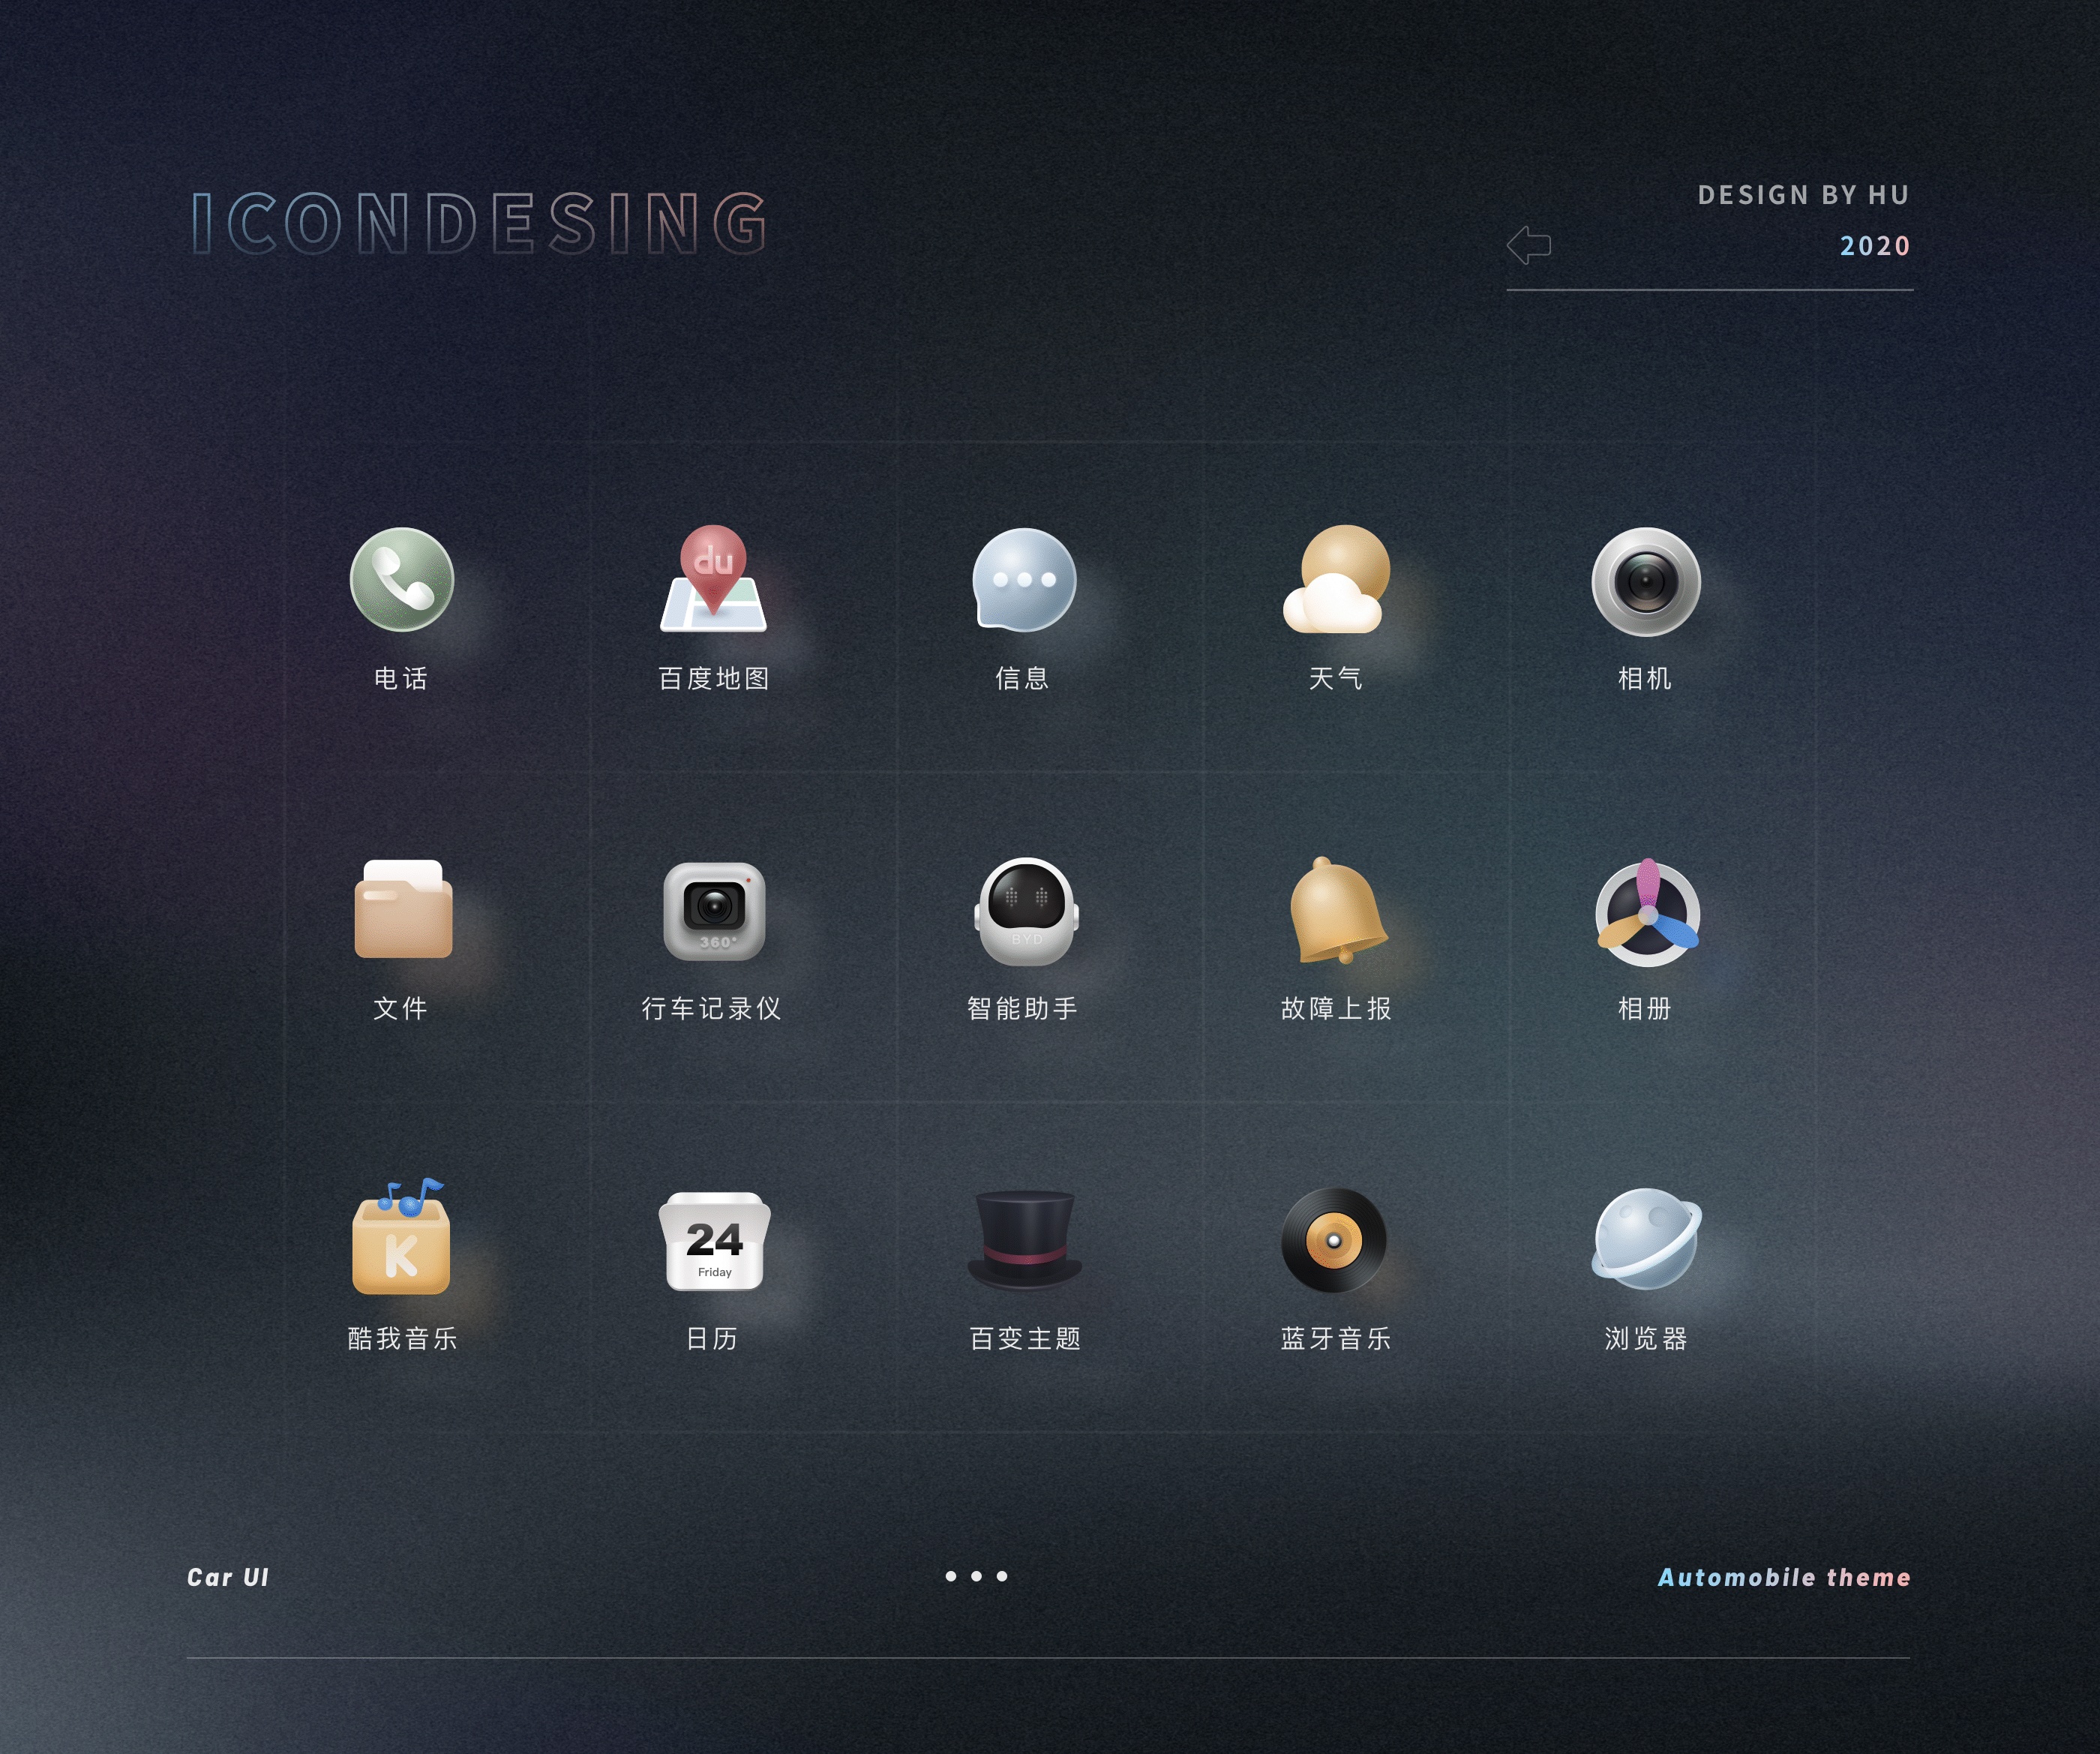This screenshot has width=2100, height=1754.
Task: Open the Messages speech bubble icon
Action: [1024, 580]
